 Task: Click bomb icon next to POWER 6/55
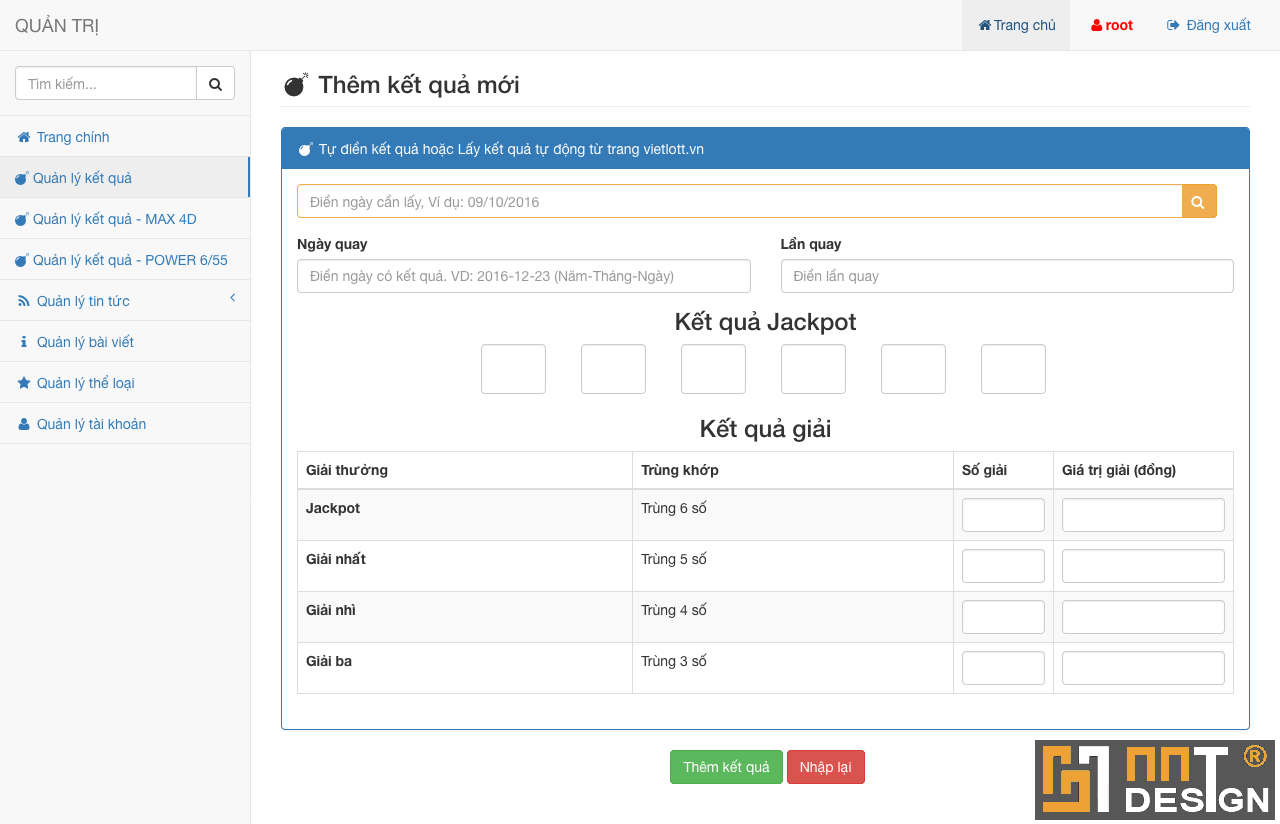pos(21,260)
